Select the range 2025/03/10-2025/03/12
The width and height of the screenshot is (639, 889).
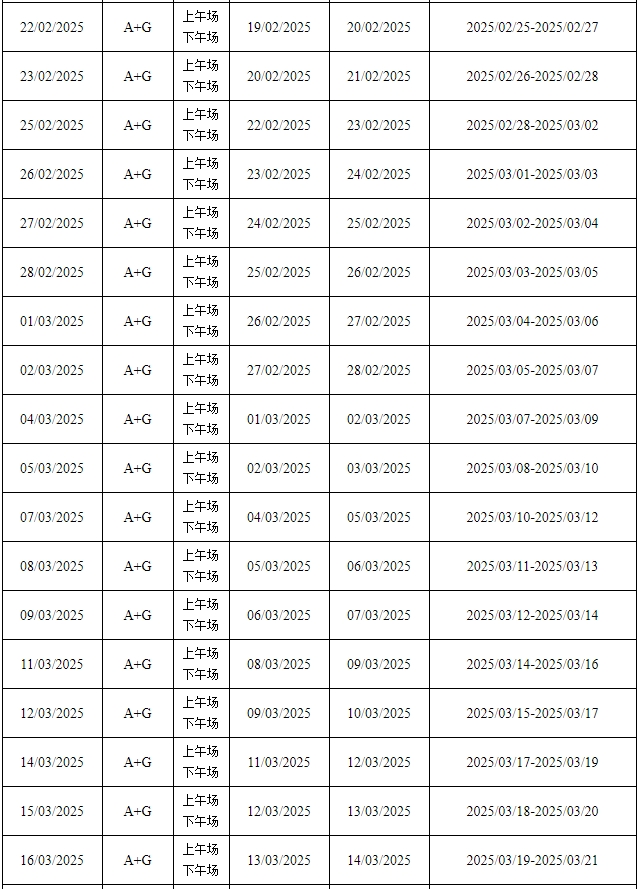click(x=532, y=517)
